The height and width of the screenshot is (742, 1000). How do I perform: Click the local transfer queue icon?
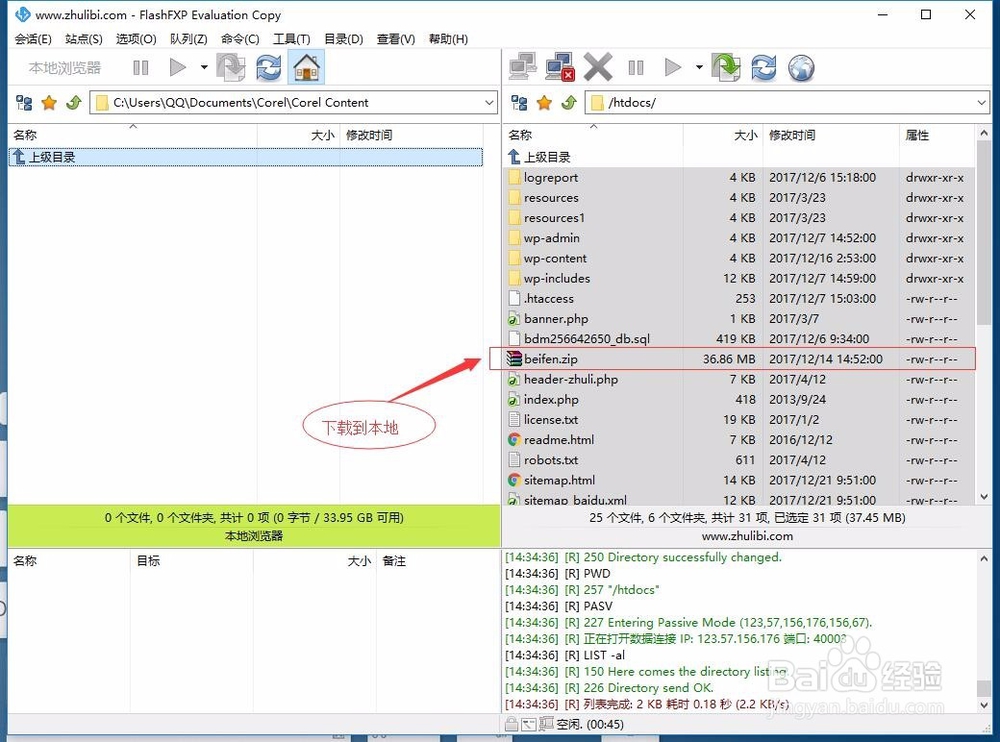pyautogui.click(x=231, y=67)
